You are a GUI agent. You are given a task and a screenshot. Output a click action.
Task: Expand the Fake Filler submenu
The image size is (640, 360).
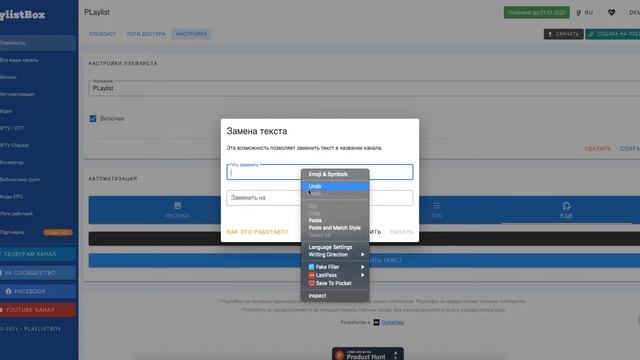point(335,267)
